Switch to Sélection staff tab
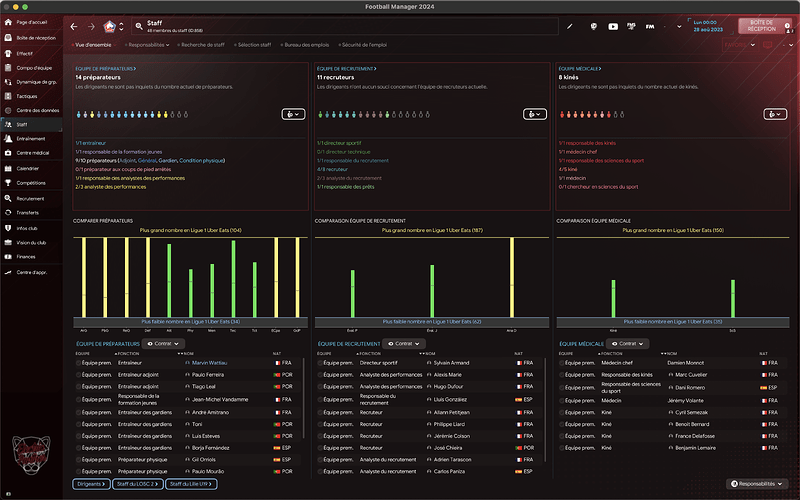 (253, 45)
